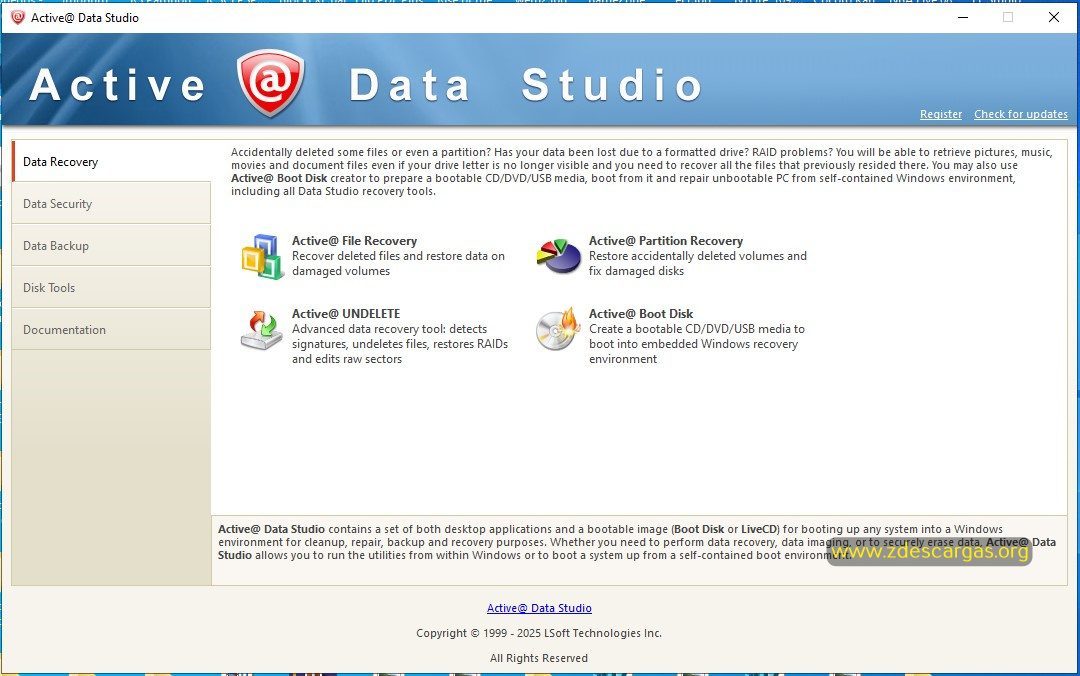
Task: Open the Data Backup tab
Action: (112, 245)
